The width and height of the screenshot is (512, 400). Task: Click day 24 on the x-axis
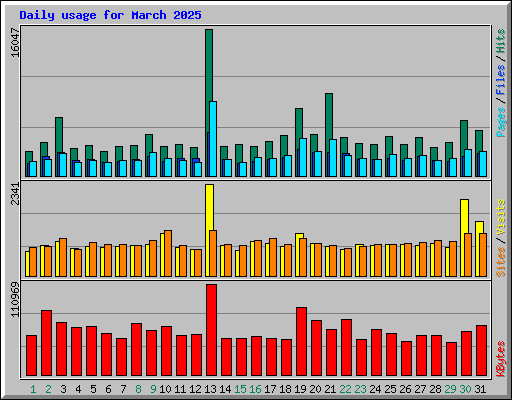tap(375, 389)
